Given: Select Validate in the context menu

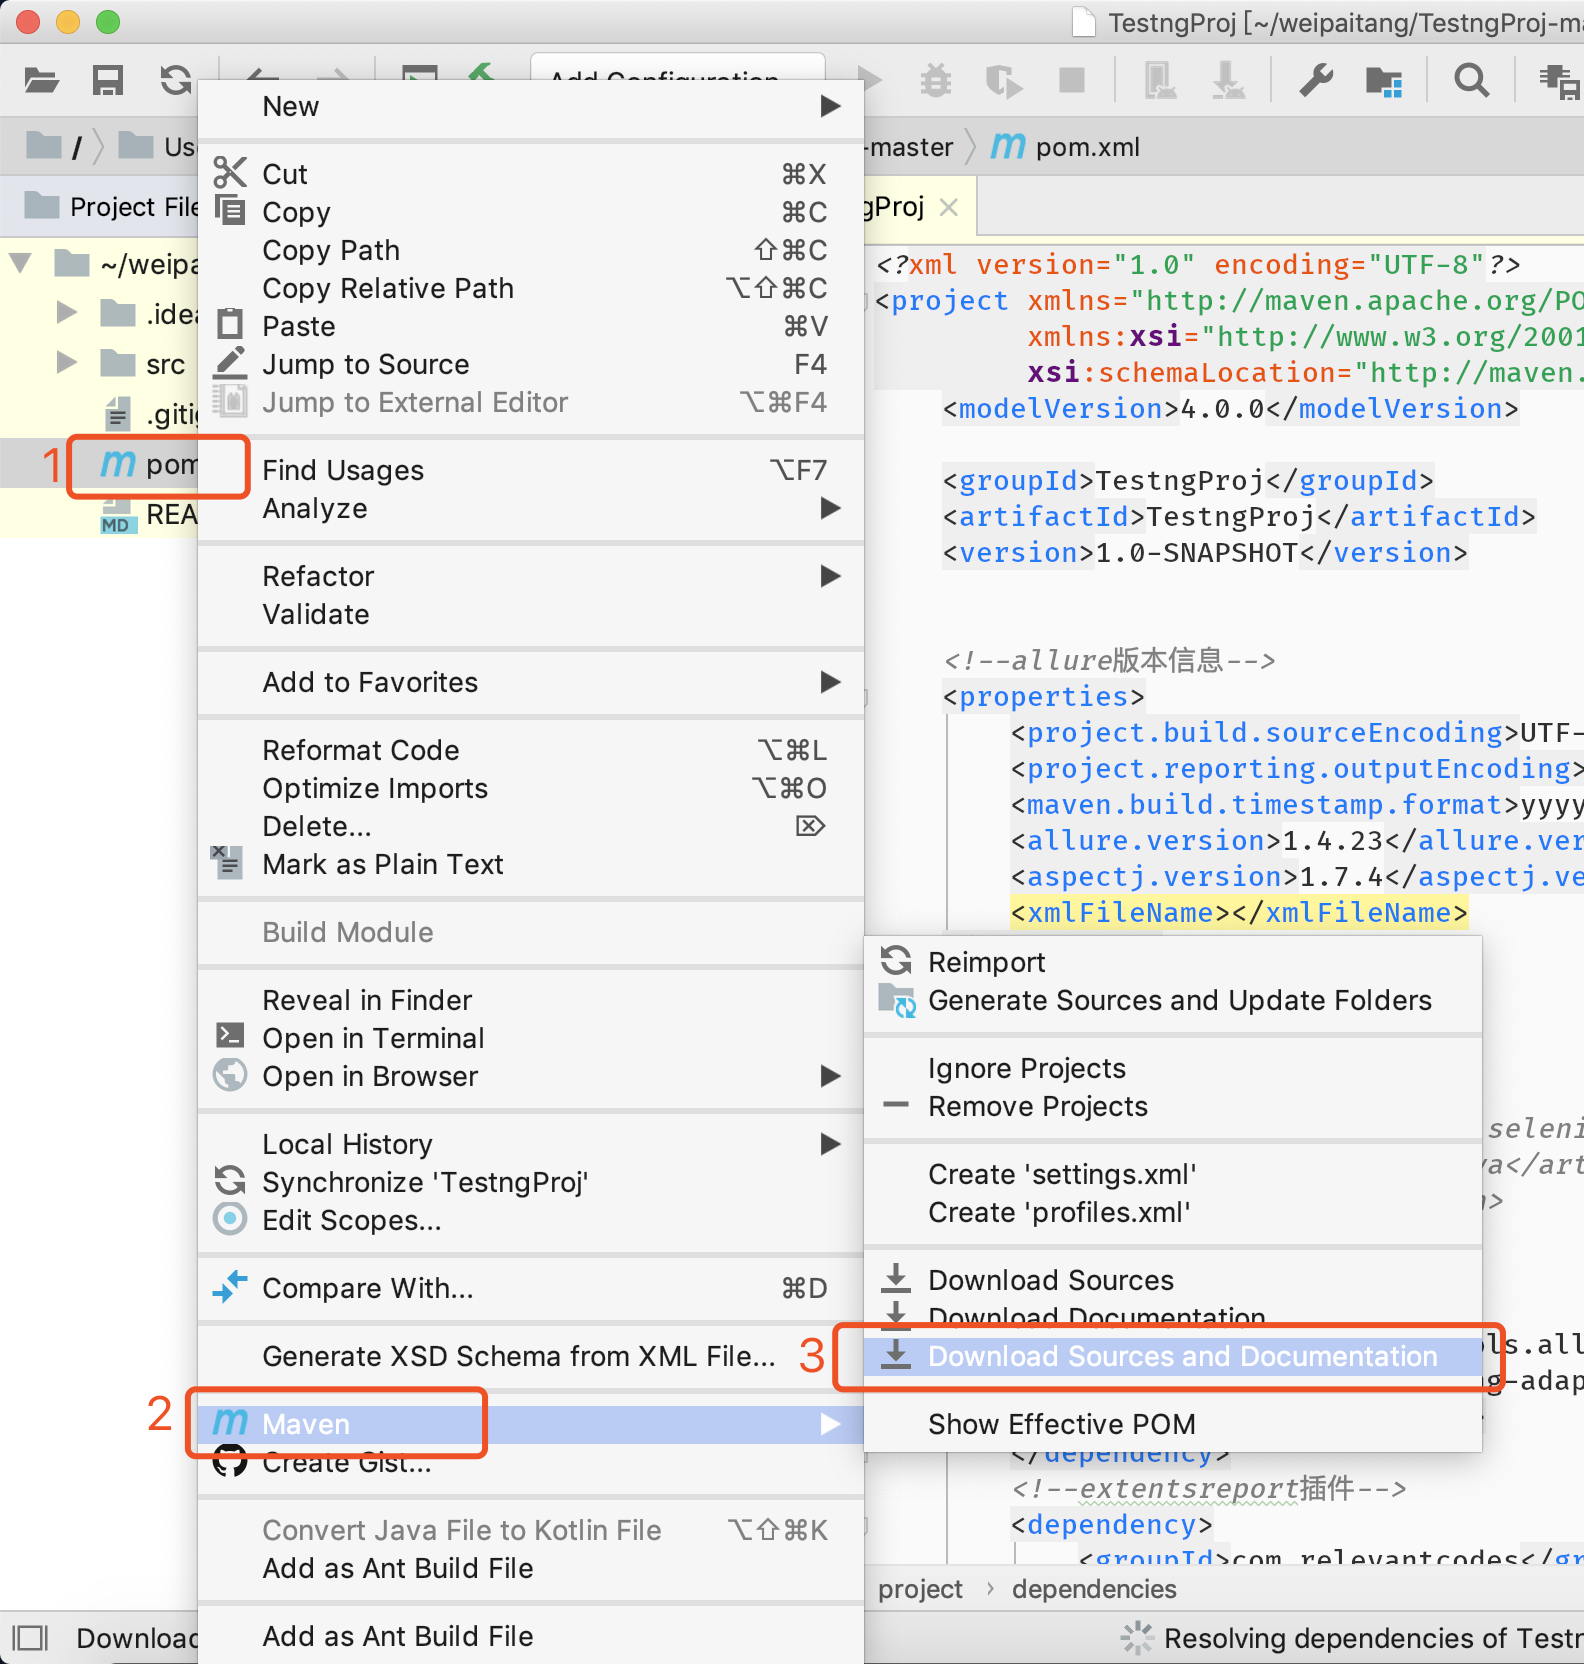Looking at the screenshot, I should click(x=531, y=614).
